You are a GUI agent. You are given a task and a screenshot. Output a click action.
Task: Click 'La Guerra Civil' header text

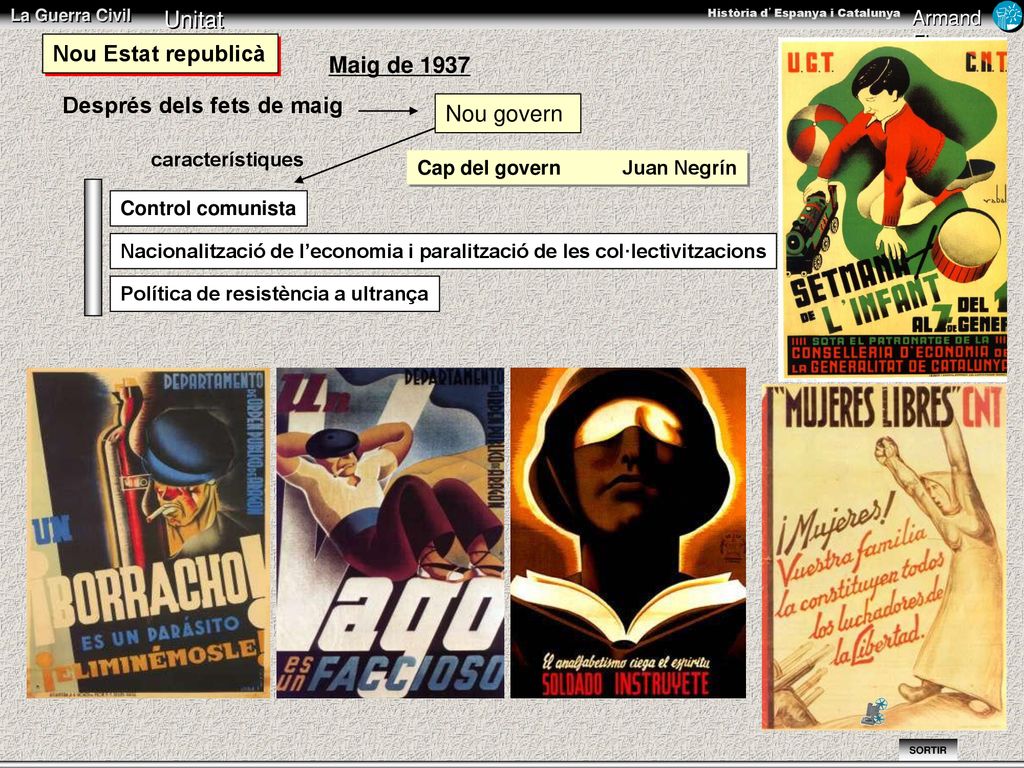(x=71, y=15)
